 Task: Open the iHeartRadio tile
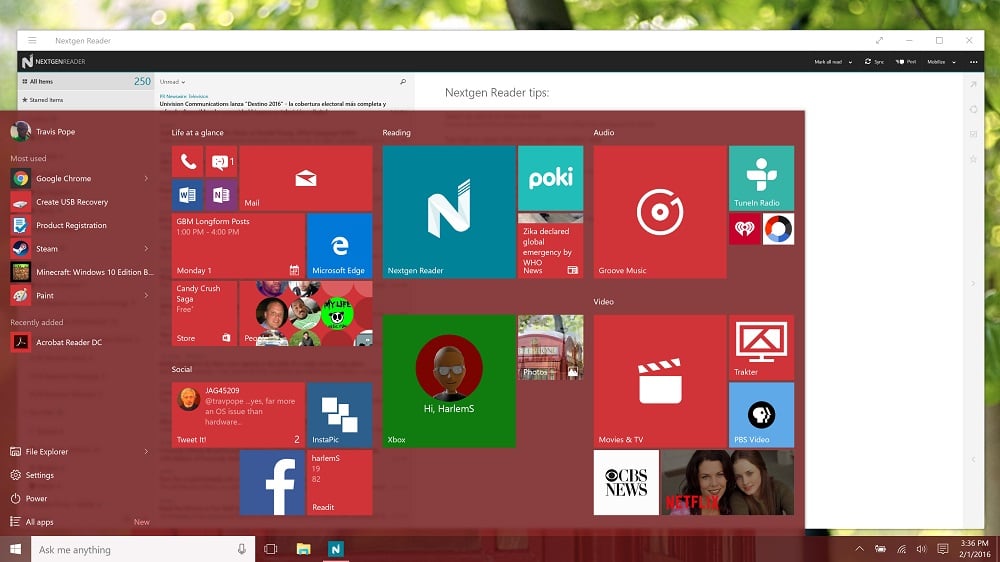pos(744,229)
